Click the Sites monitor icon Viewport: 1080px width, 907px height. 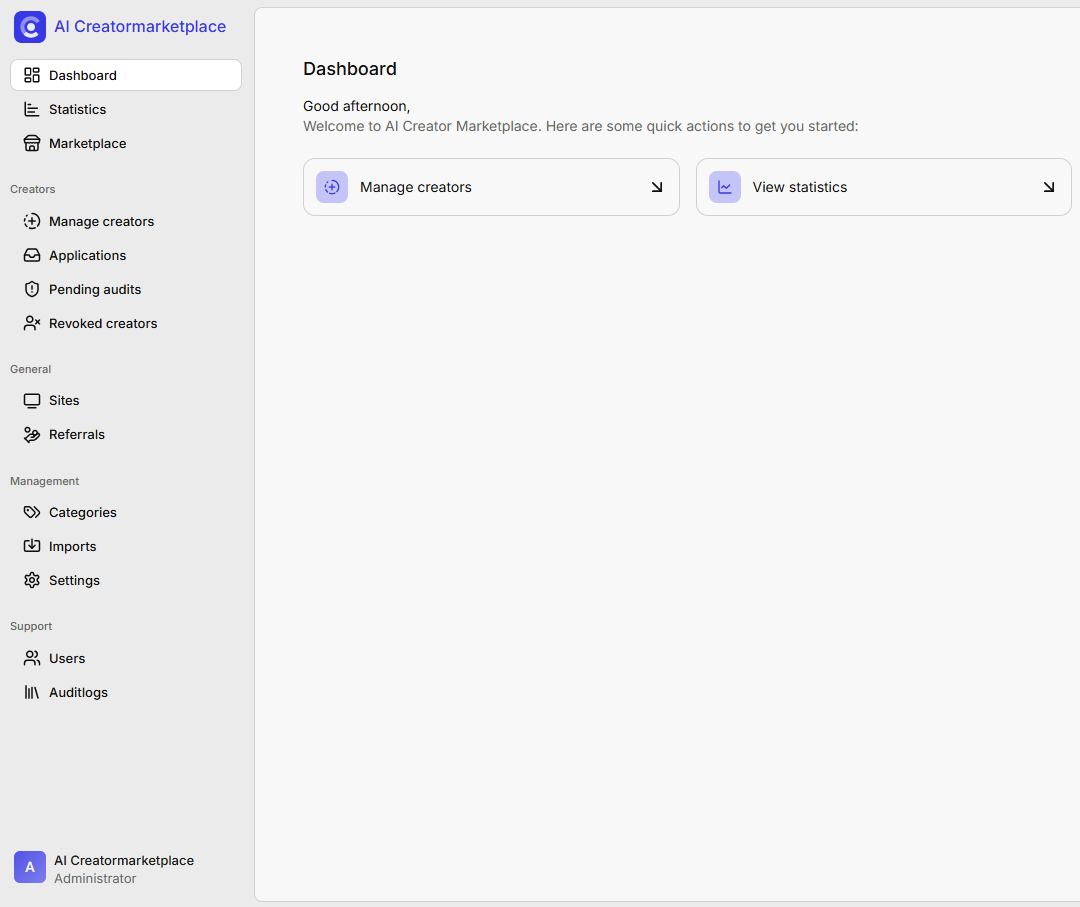click(31, 400)
